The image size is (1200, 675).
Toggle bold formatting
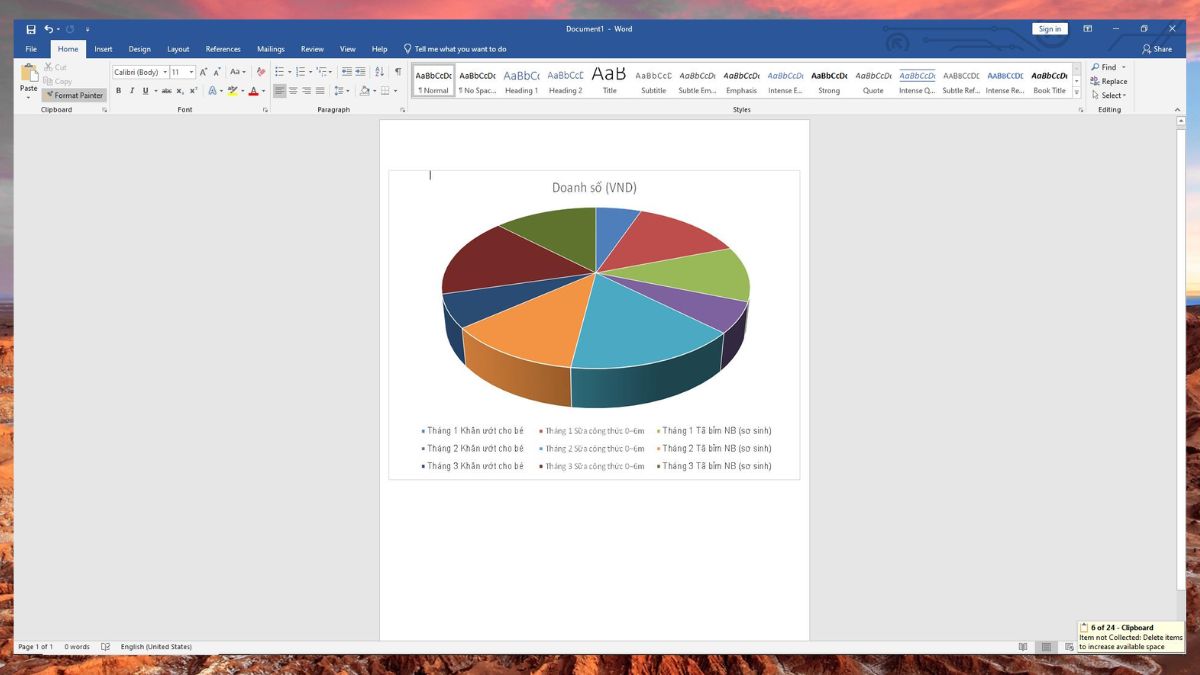pos(118,91)
